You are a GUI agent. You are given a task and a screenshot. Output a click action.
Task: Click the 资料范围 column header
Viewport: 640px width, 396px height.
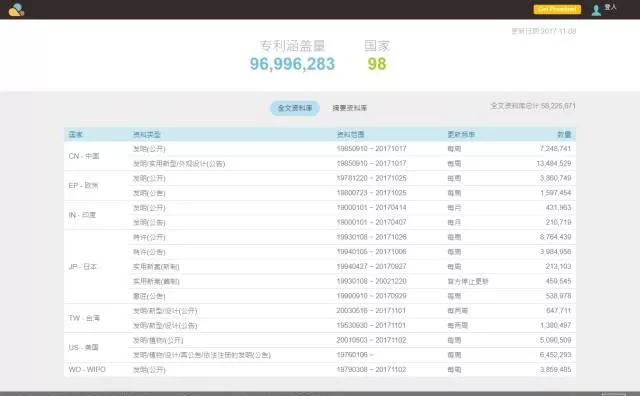tap(350, 134)
